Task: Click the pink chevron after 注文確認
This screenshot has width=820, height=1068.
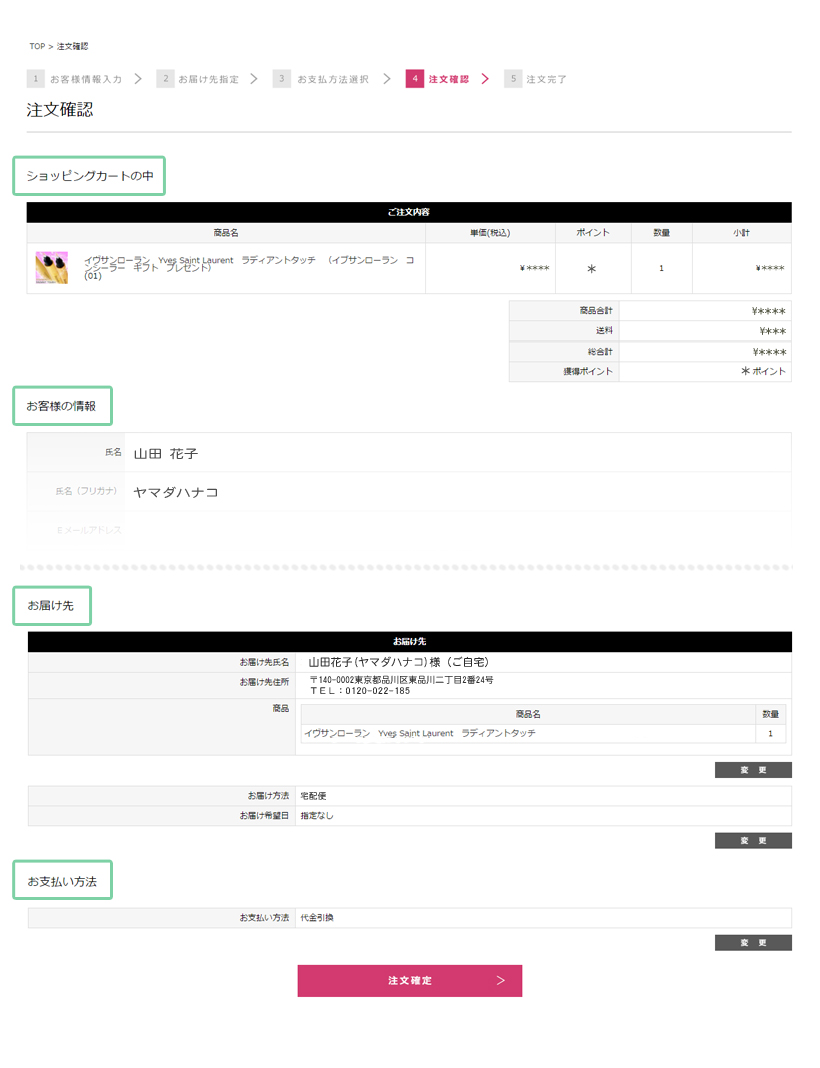Action: point(485,79)
